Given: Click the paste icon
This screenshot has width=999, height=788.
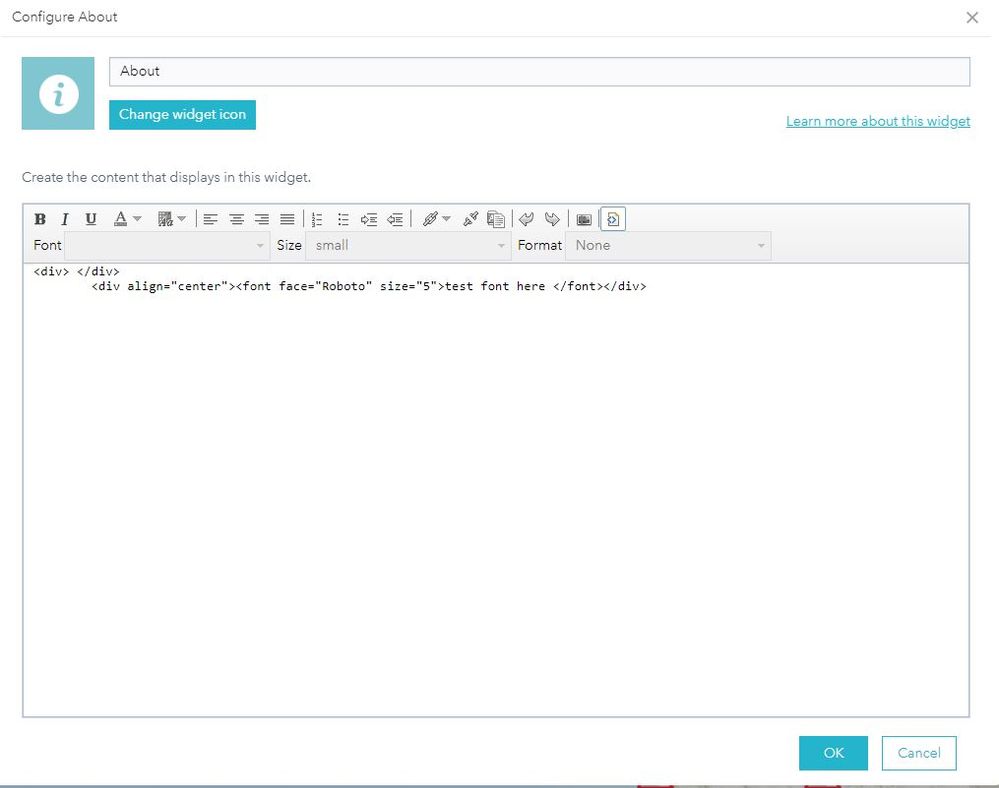Looking at the screenshot, I should (x=496, y=219).
